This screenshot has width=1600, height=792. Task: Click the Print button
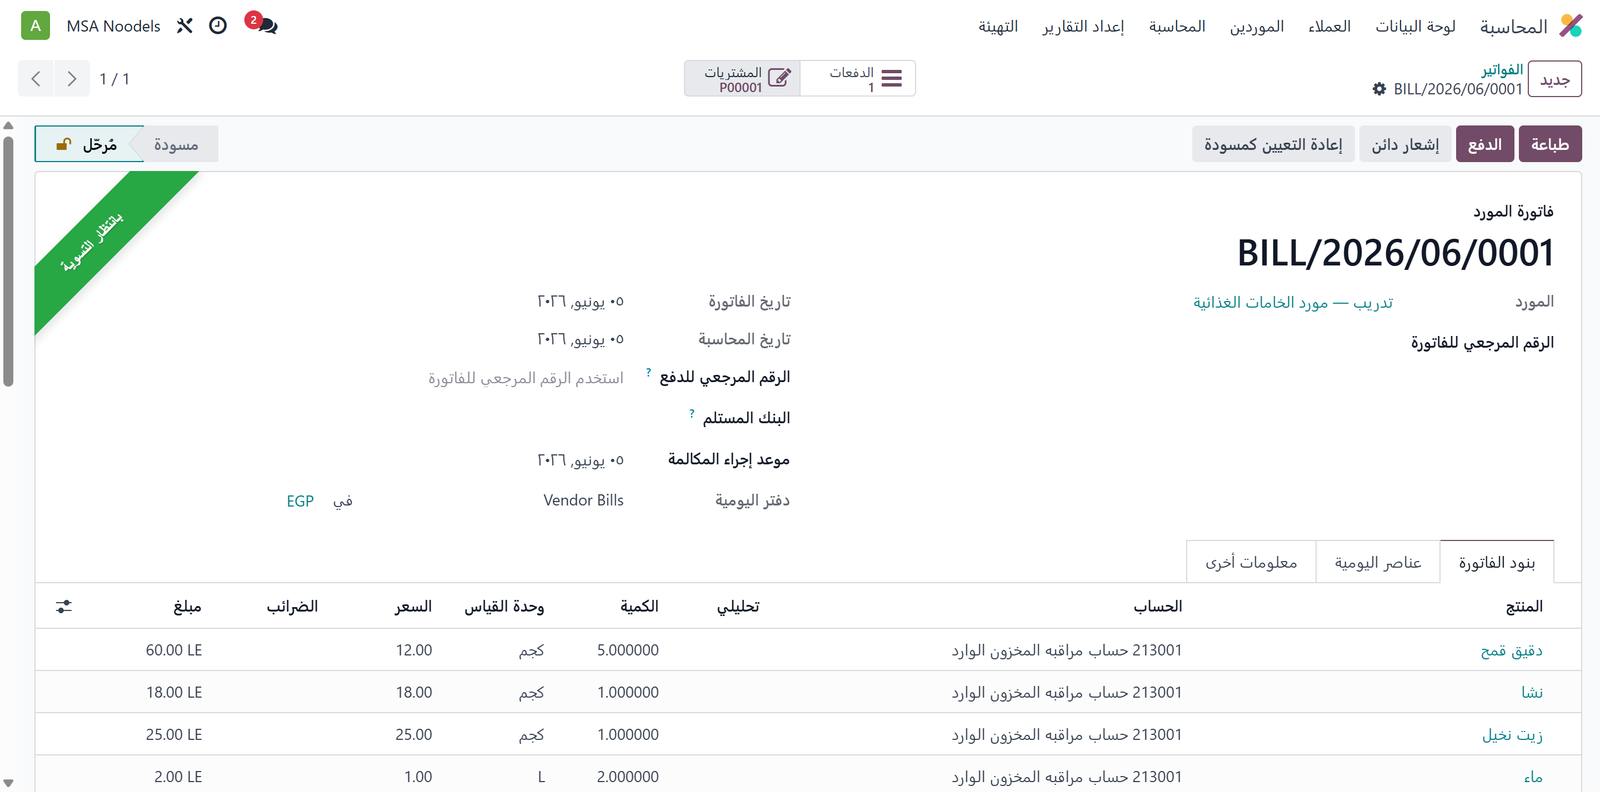pyautogui.click(x=1550, y=144)
